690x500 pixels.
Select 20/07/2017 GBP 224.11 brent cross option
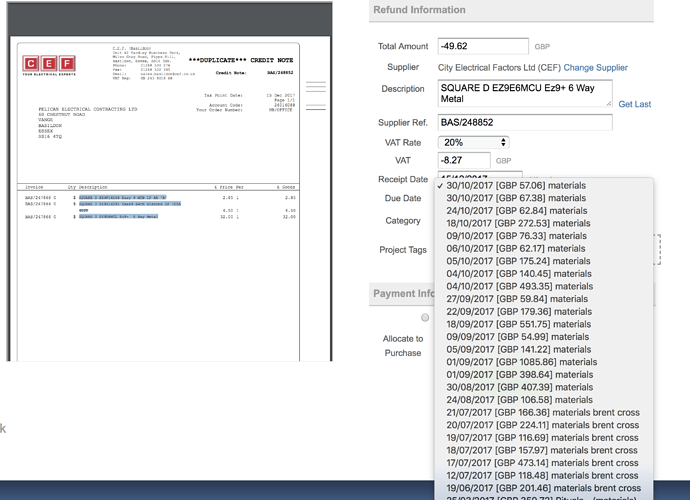point(543,425)
